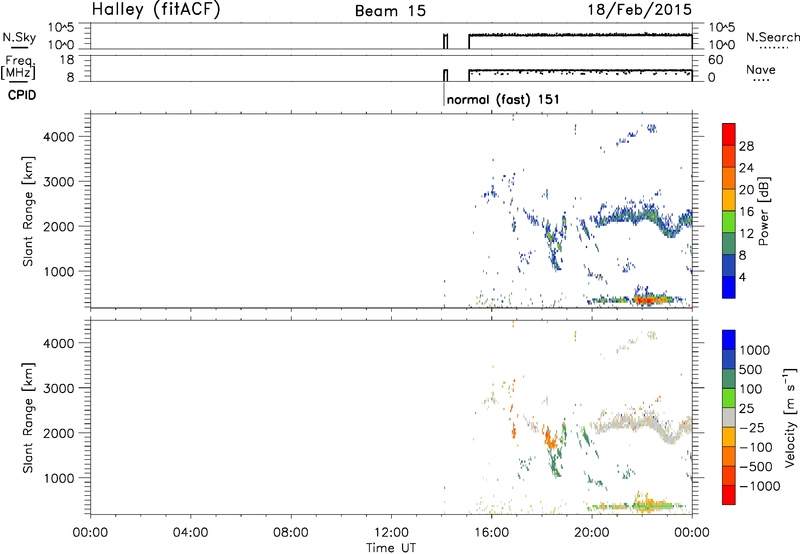Click the red bottom of Velocity color bar
Screen dimensions: 800x554
tap(729, 495)
